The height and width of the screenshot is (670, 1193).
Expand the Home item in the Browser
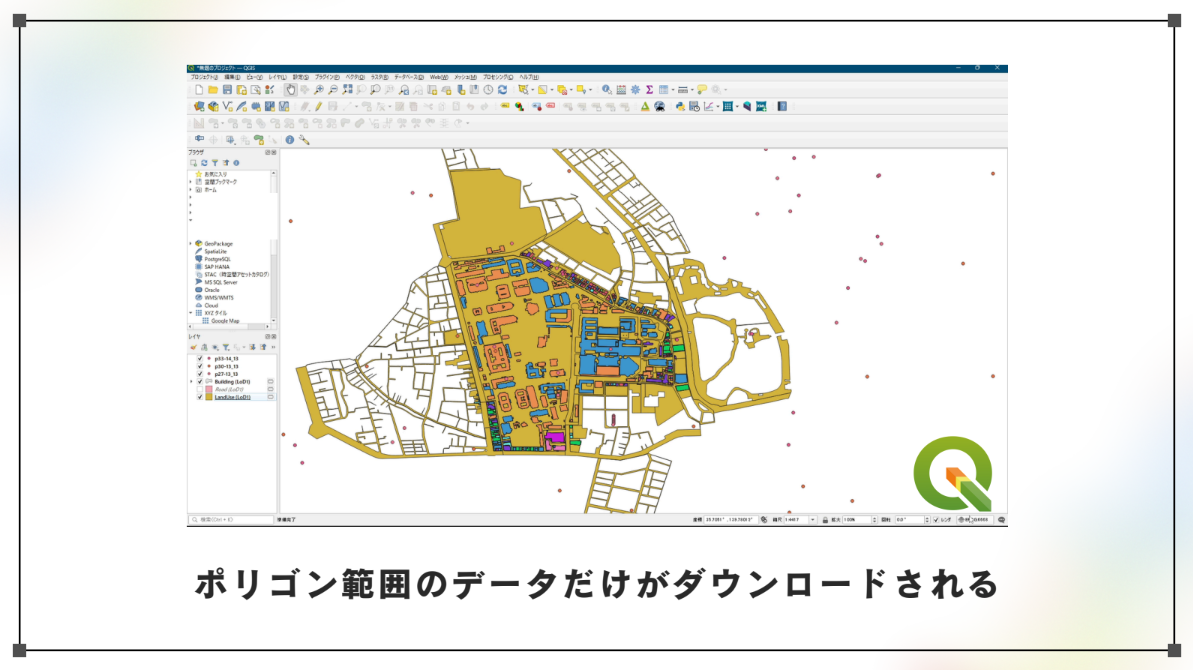[190, 190]
